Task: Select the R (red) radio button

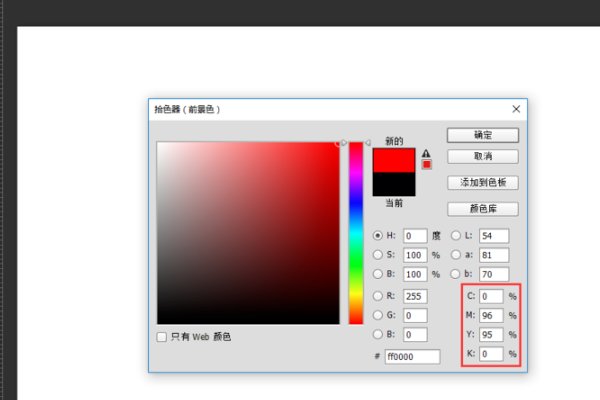Action: pos(377,296)
